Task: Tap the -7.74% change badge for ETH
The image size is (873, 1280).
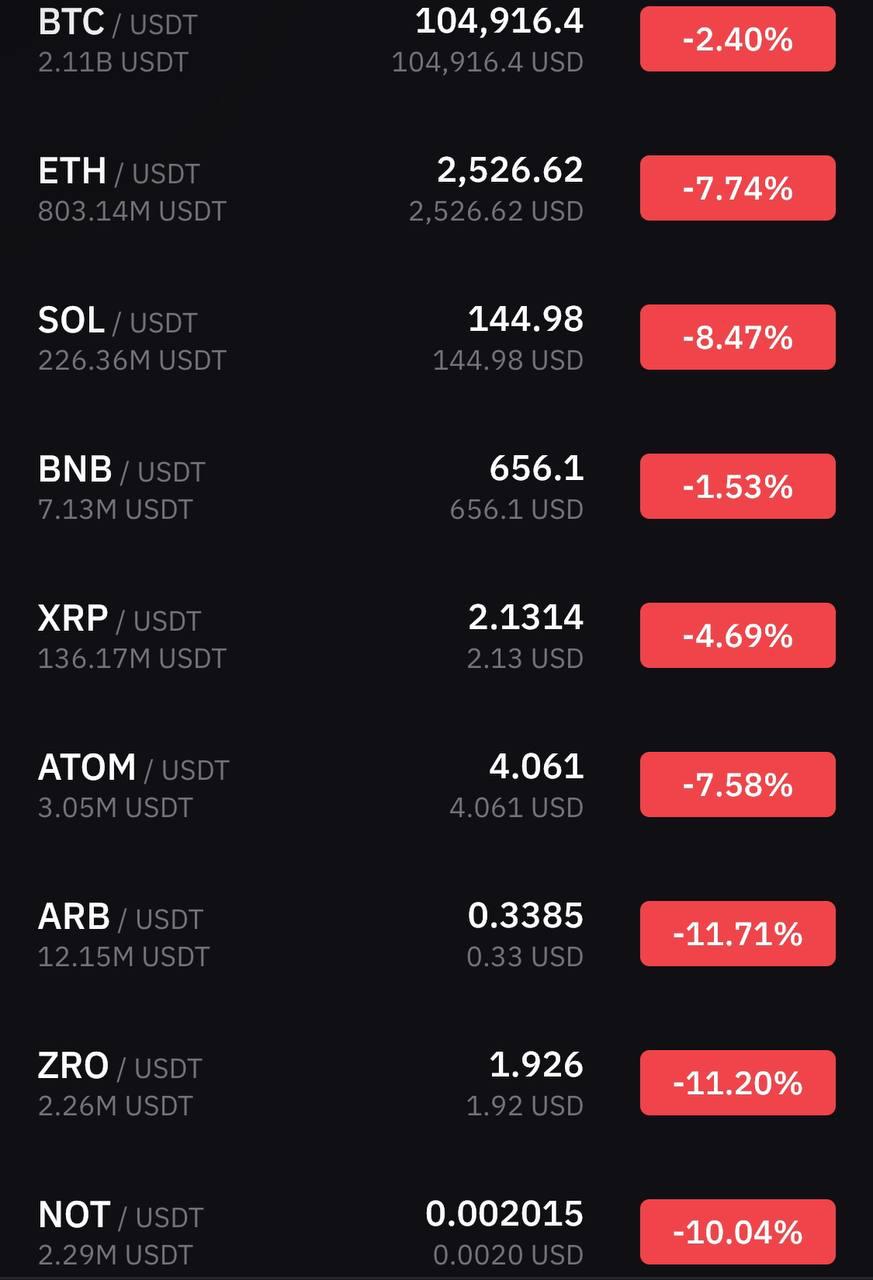Action: coord(737,188)
